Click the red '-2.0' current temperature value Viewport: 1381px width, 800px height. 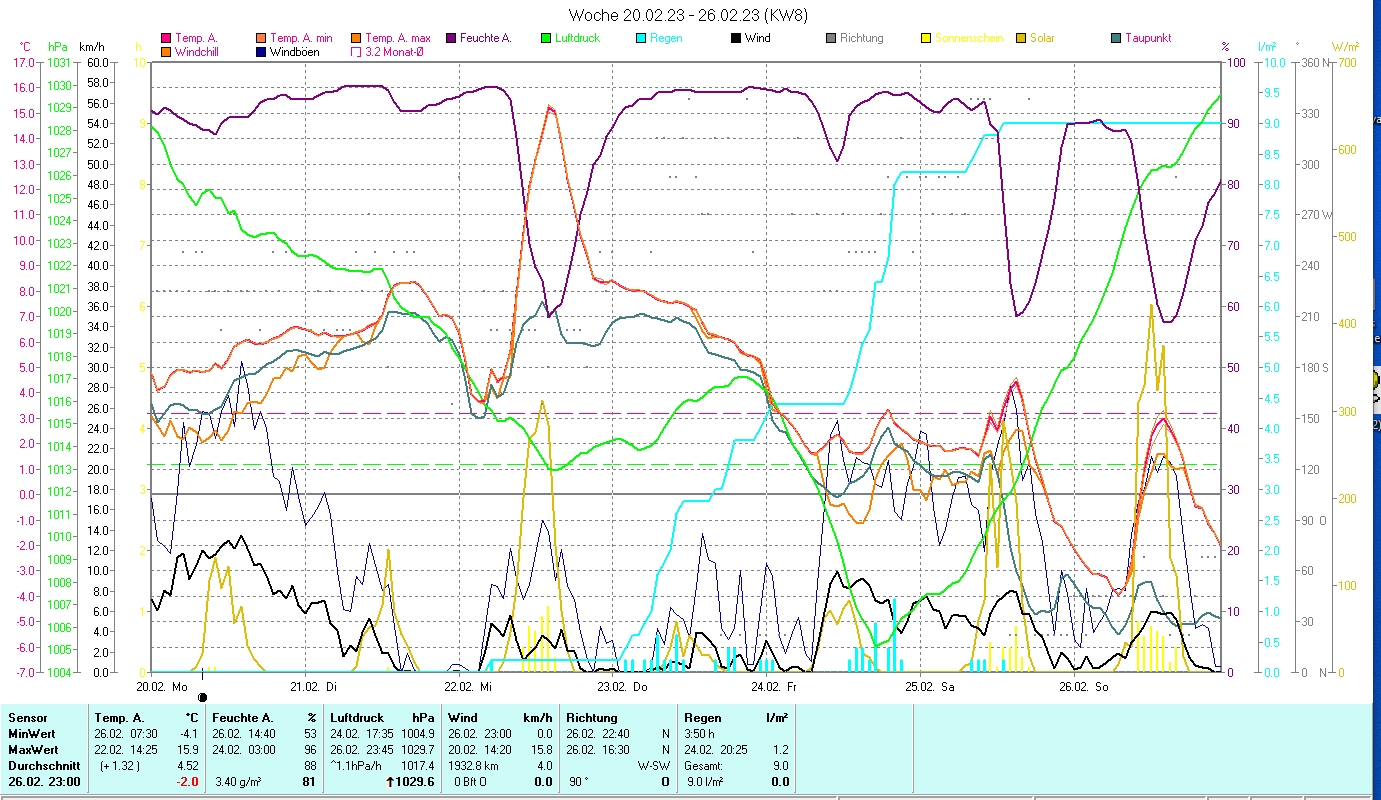188,782
